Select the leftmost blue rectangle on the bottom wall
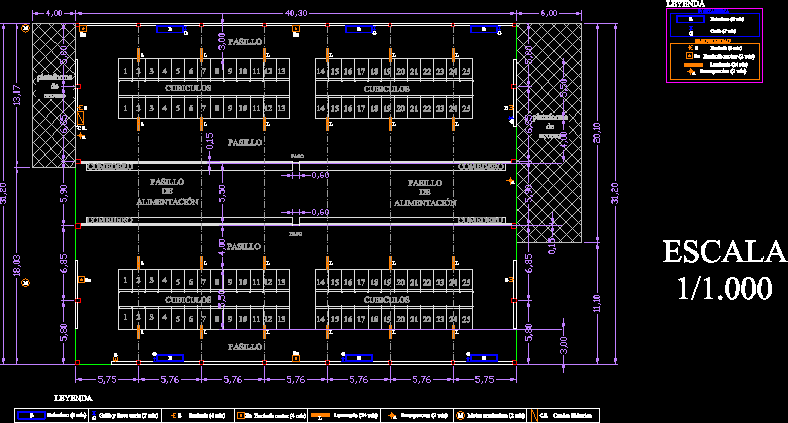Screen dimensions: 788x423 pos(169,358)
